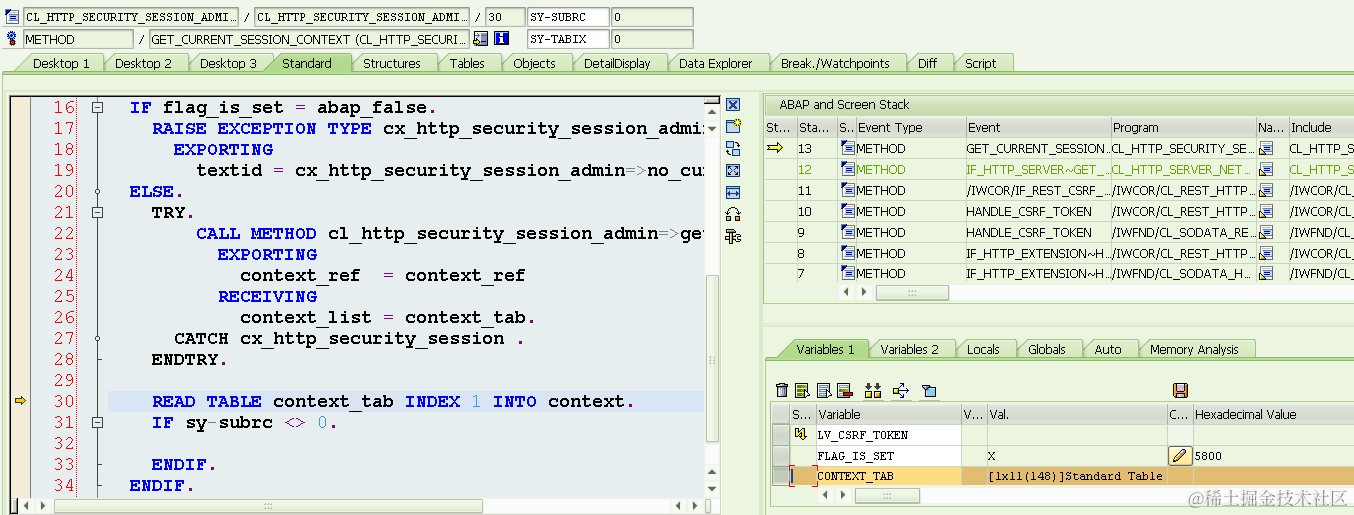Open the Memory Analysis tab

tap(1194, 349)
